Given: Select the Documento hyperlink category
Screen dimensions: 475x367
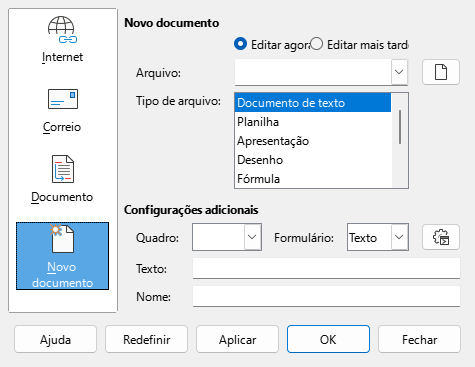Looking at the screenshot, I should [62, 179].
